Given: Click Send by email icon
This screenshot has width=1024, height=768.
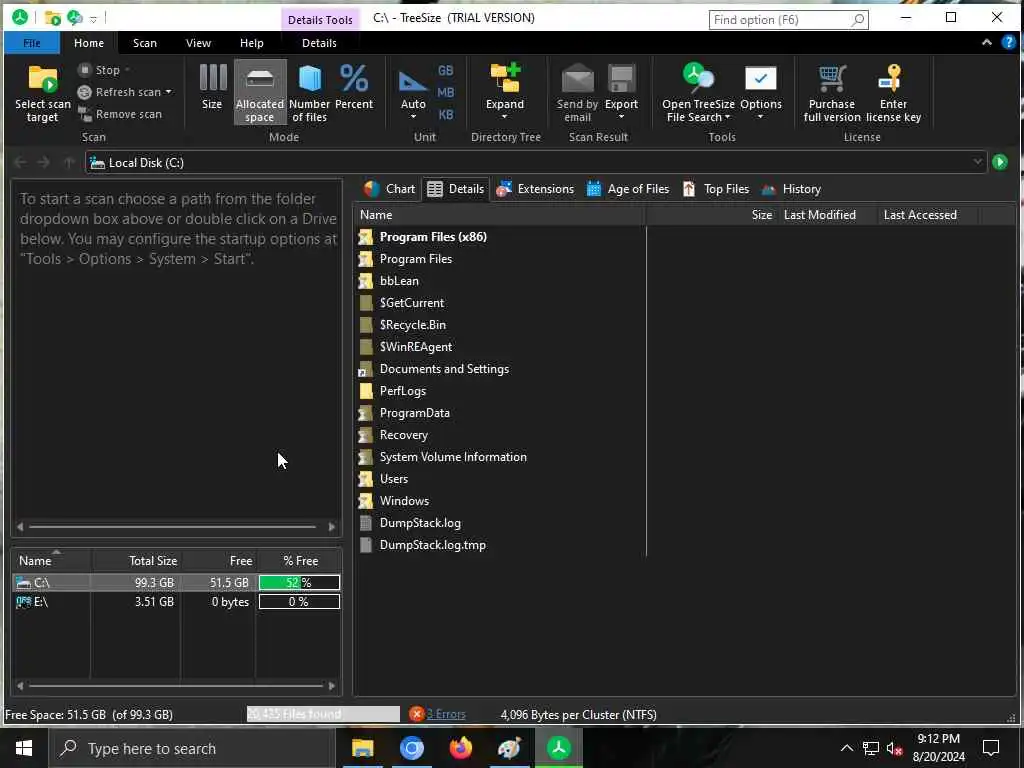Looking at the screenshot, I should [x=577, y=80].
